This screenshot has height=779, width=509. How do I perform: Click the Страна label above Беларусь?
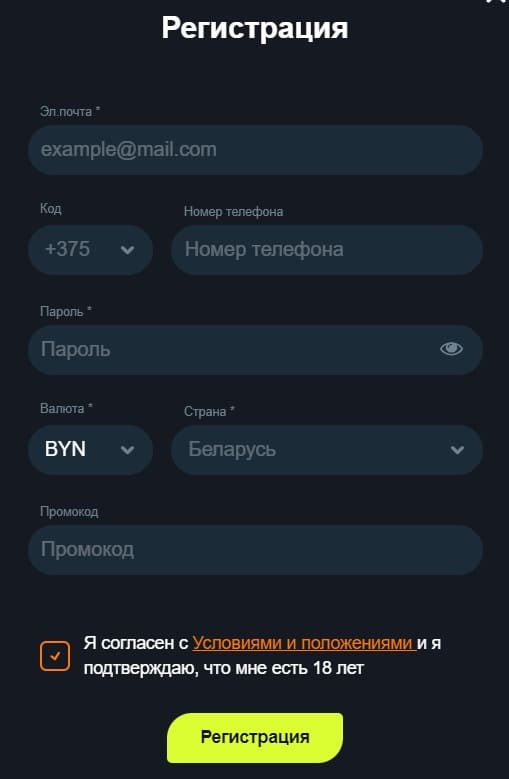pyautogui.click(x=210, y=412)
